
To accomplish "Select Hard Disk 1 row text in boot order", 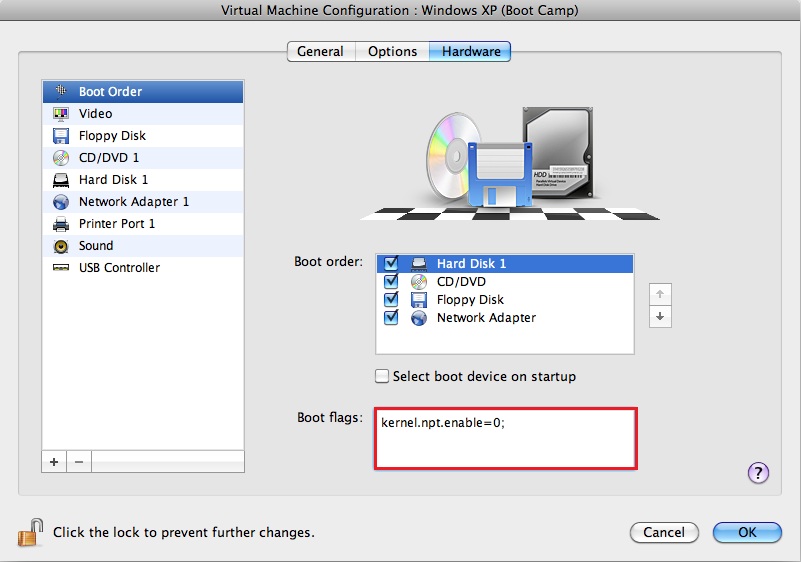I will tap(472, 264).
